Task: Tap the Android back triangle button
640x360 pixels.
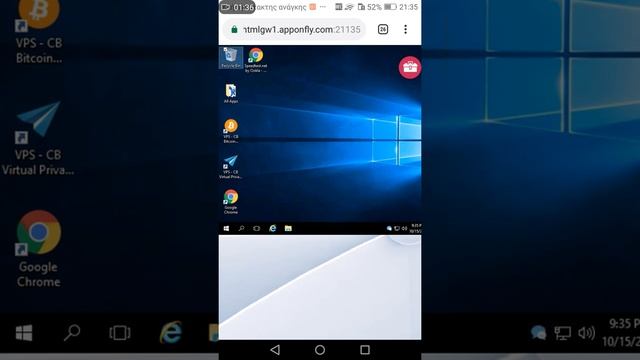Action: point(275,350)
